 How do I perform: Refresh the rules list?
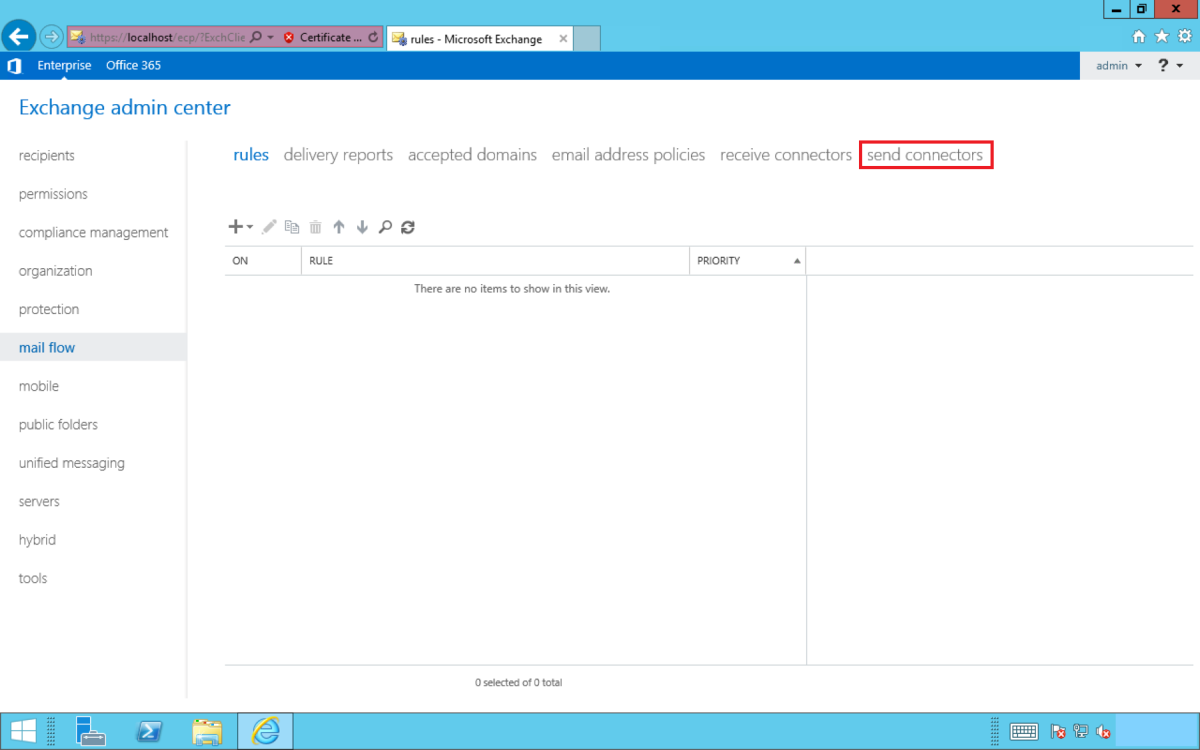408,226
